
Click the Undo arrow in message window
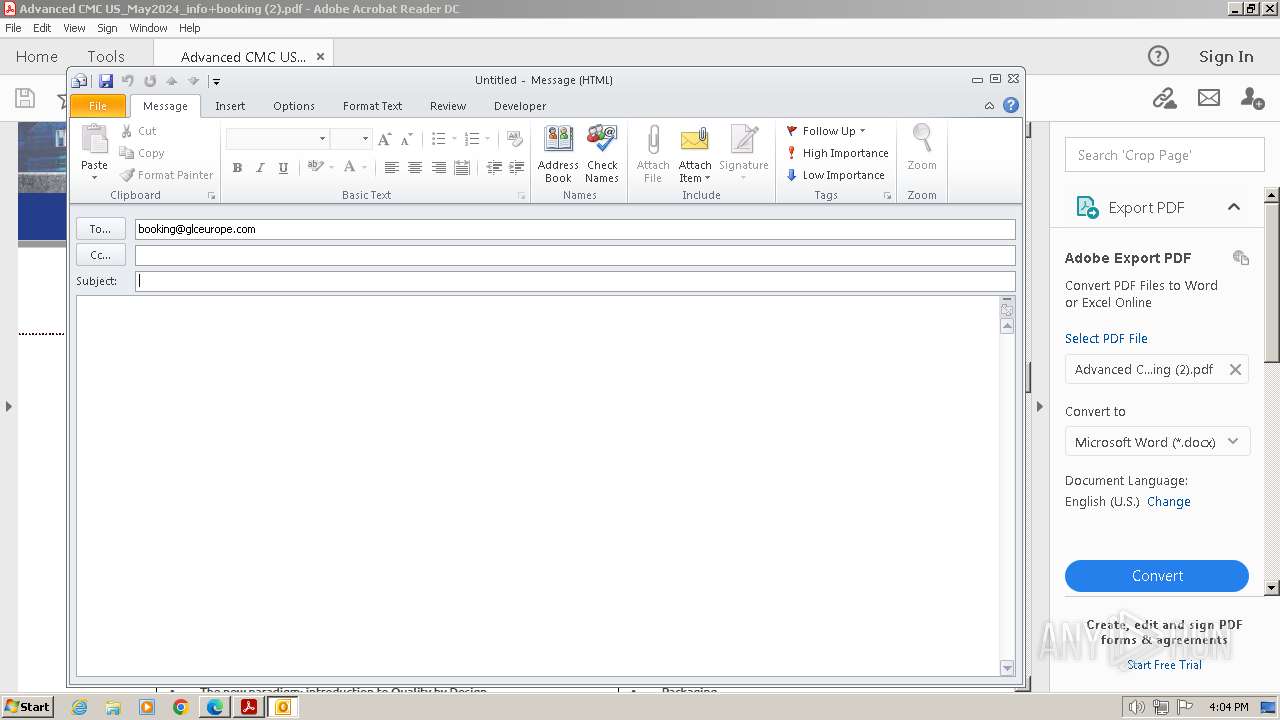pyautogui.click(x=128, y=81)
